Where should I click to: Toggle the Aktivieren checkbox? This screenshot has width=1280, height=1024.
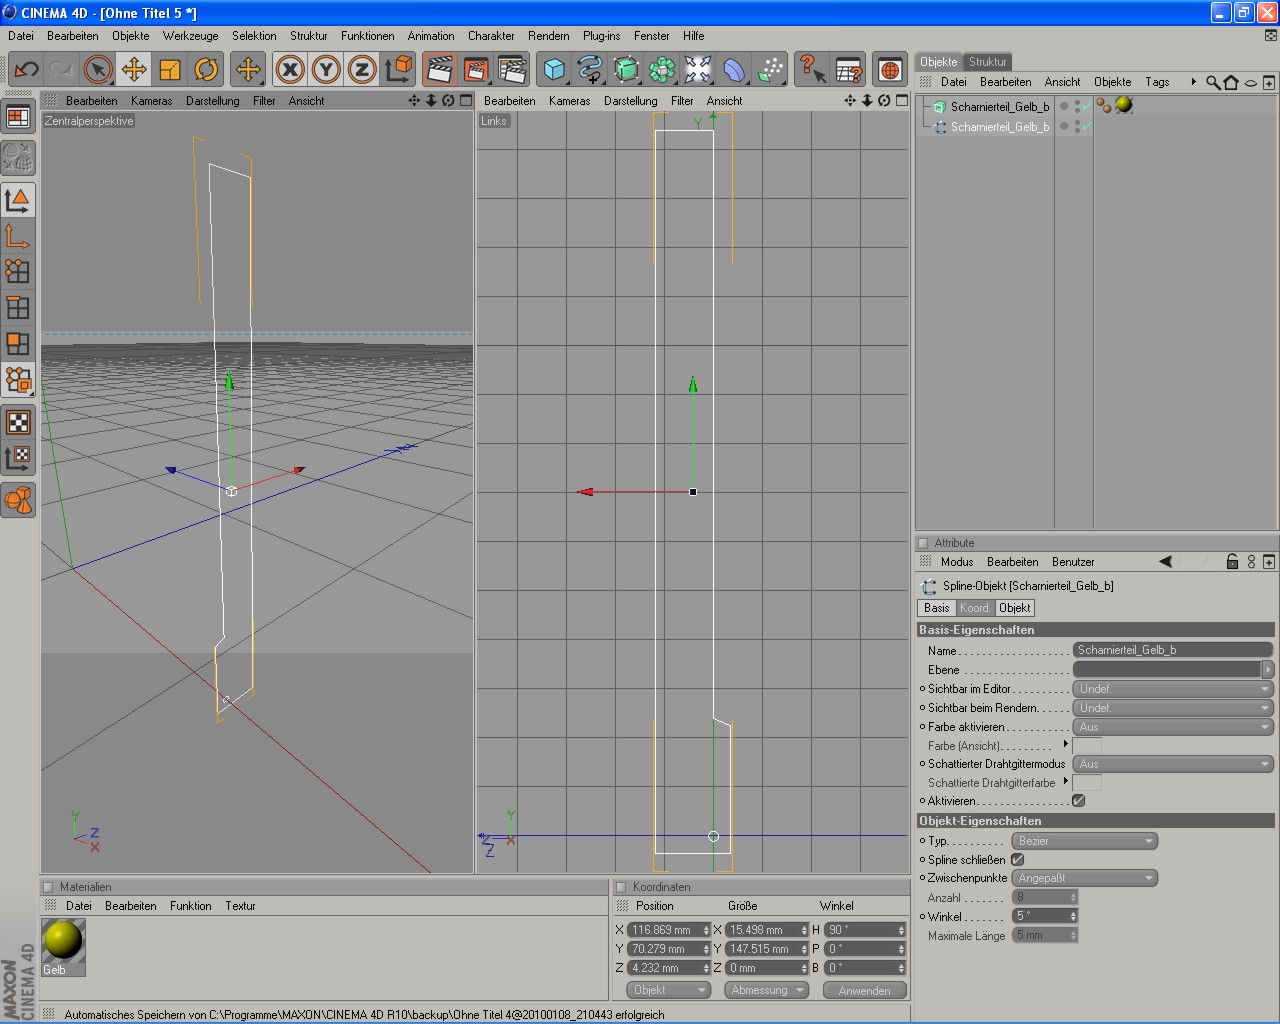coord(1078,801)
